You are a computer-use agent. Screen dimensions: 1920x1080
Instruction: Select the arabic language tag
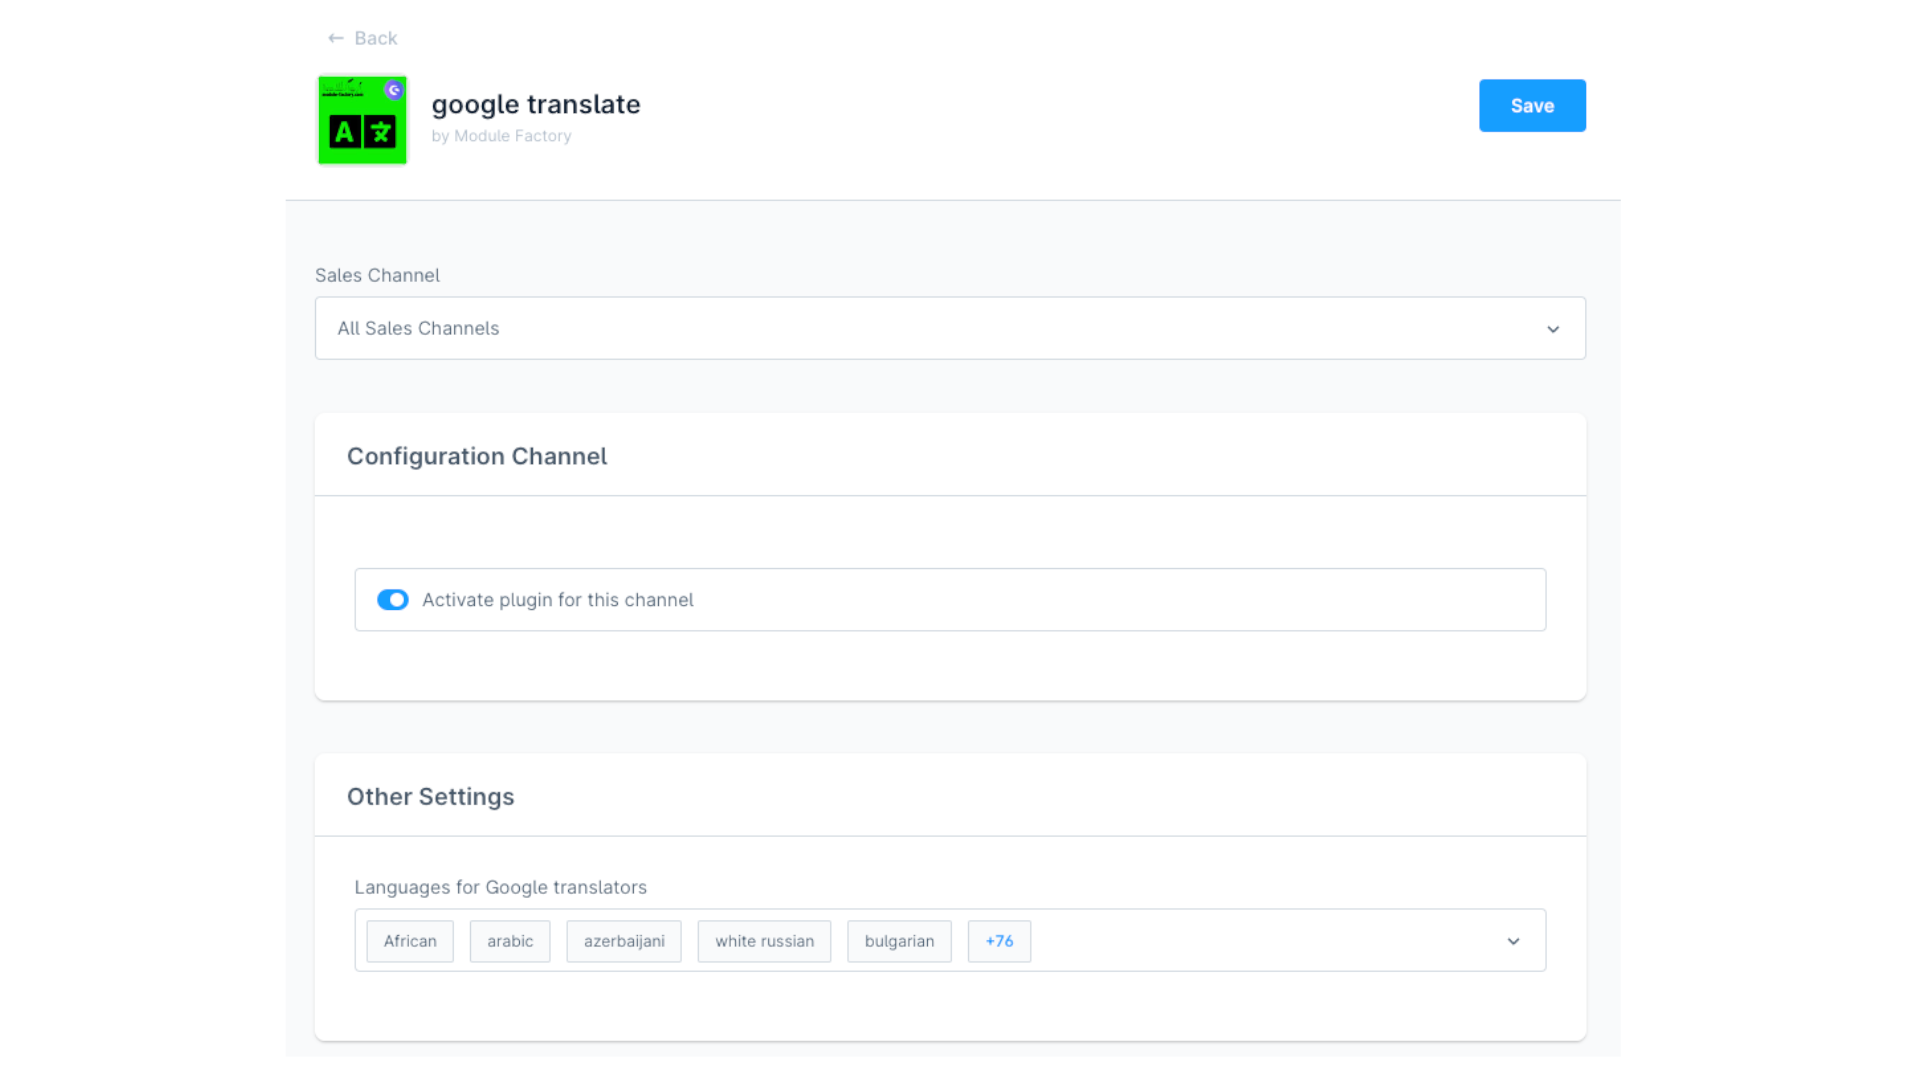pos(510,941)
